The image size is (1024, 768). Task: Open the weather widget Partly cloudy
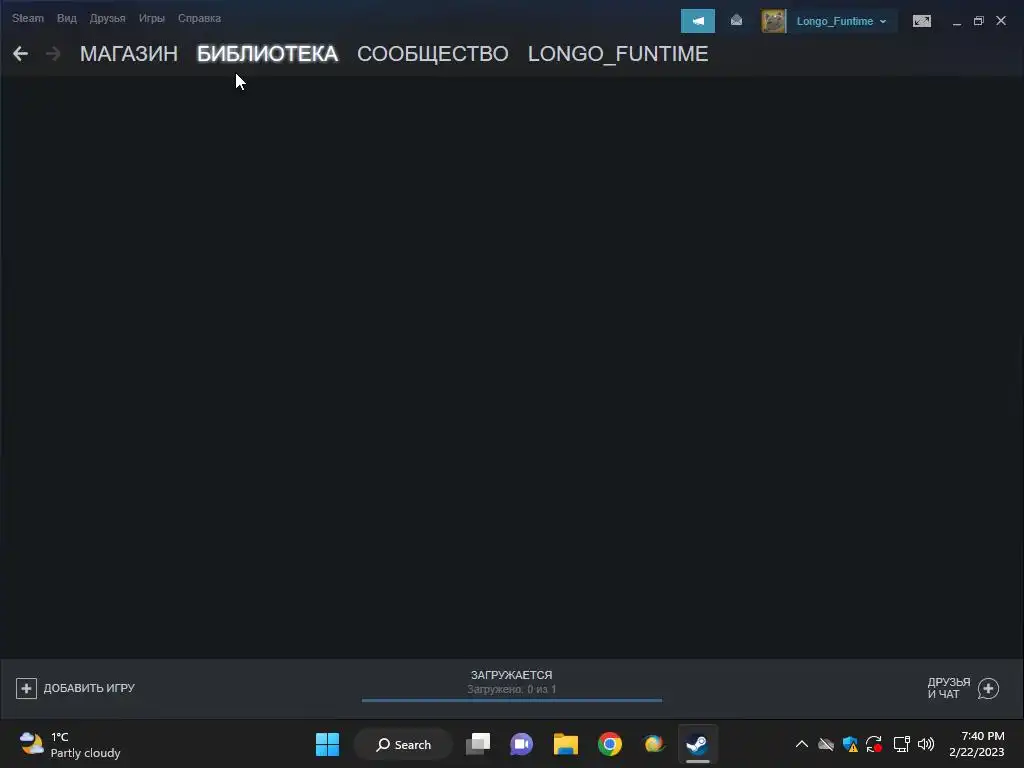[70, 744]
